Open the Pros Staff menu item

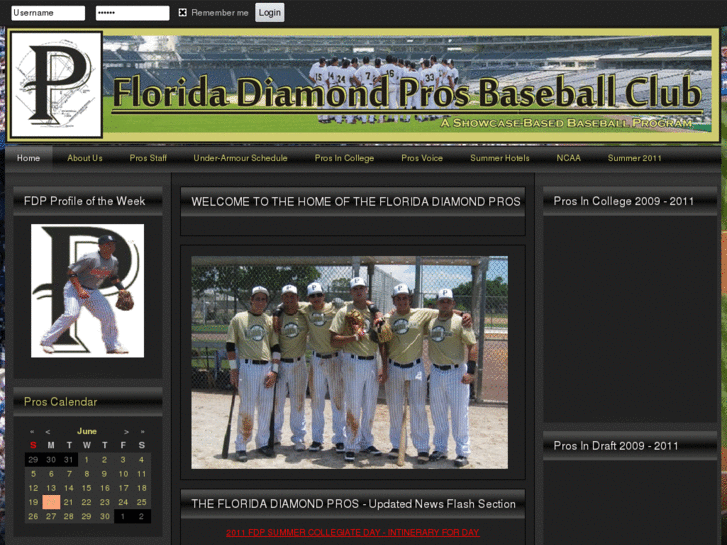tap(148, 158)
